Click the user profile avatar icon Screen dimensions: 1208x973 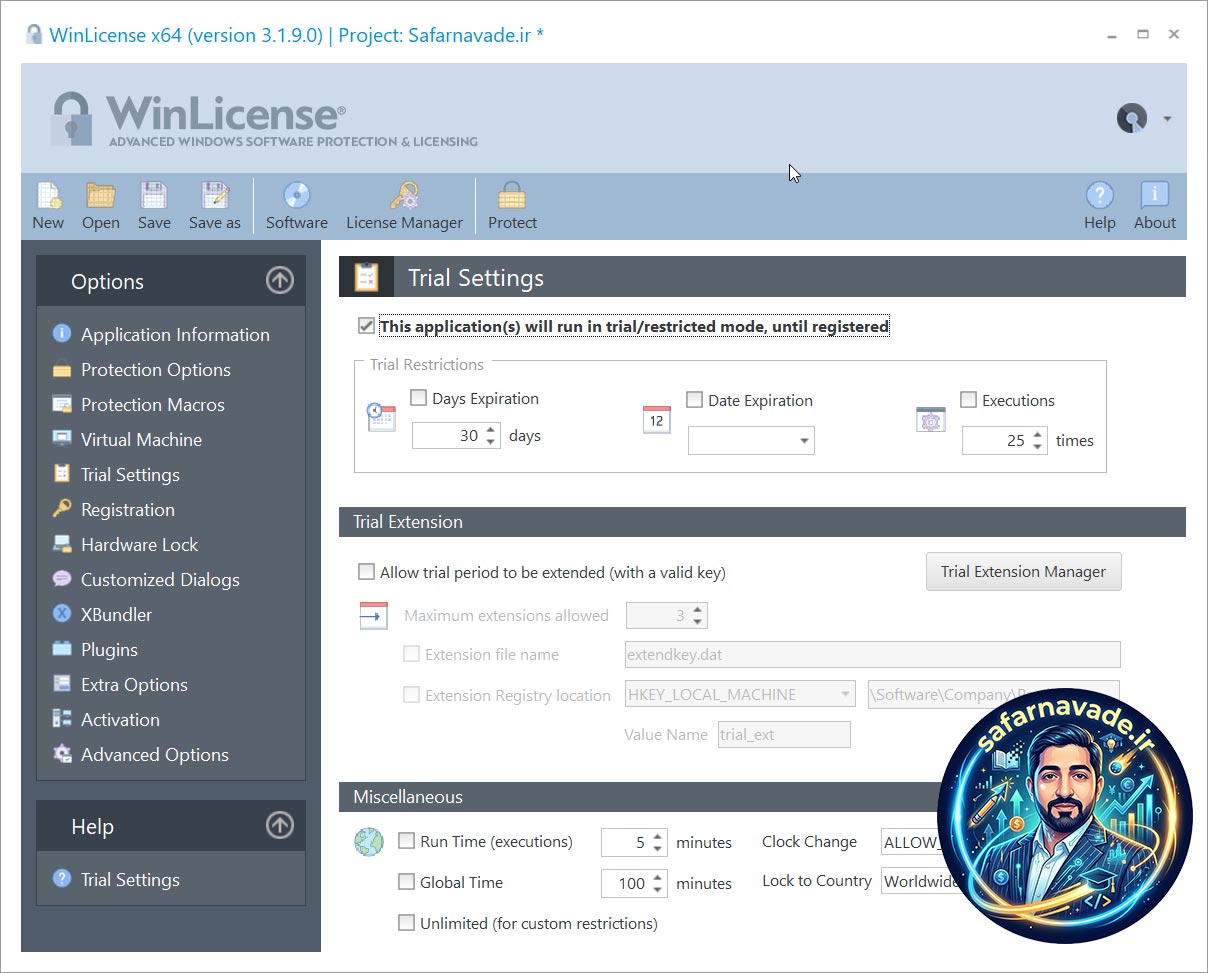coord(1132,118)
